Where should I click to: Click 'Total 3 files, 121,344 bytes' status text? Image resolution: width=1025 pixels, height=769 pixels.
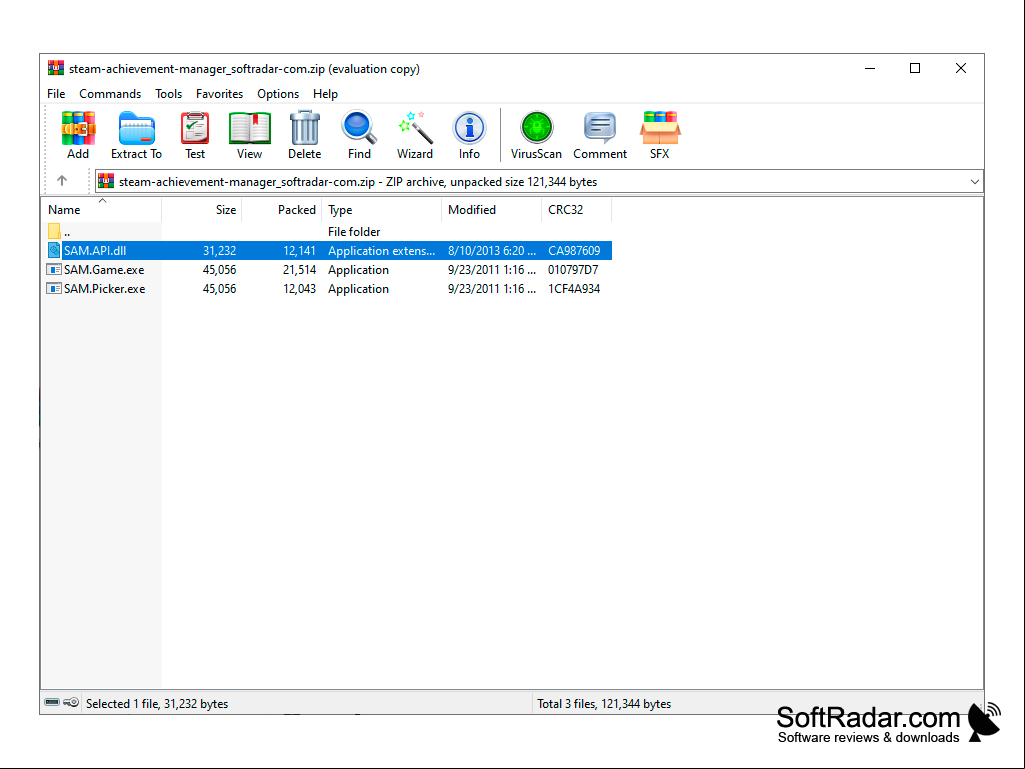click(x=604, y=704)
